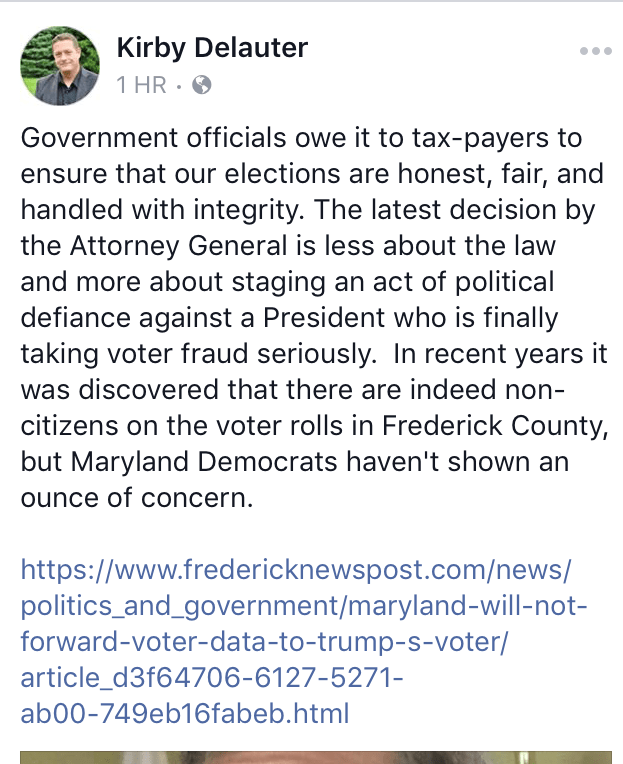Image resolution: width=623 pixels, height=764 pixels.
Task: Open the fredericknewspost.com news link
Action: click(295, 571)
